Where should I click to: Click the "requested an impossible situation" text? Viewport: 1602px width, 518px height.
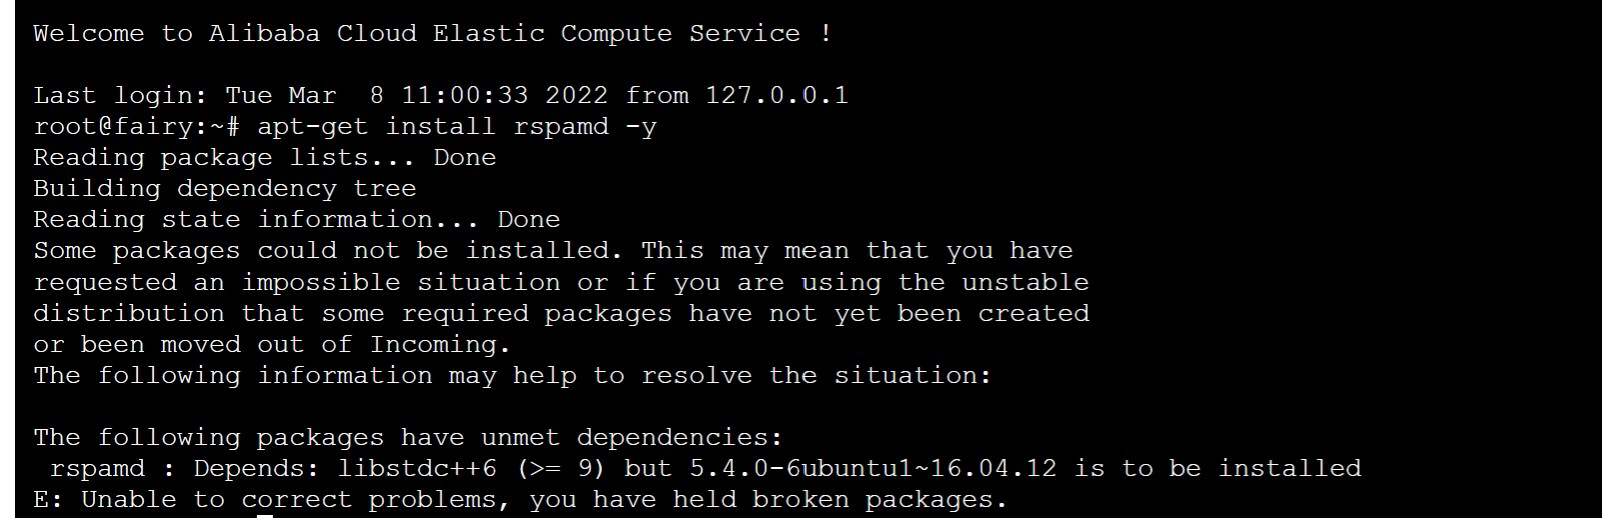coord(296,283)
